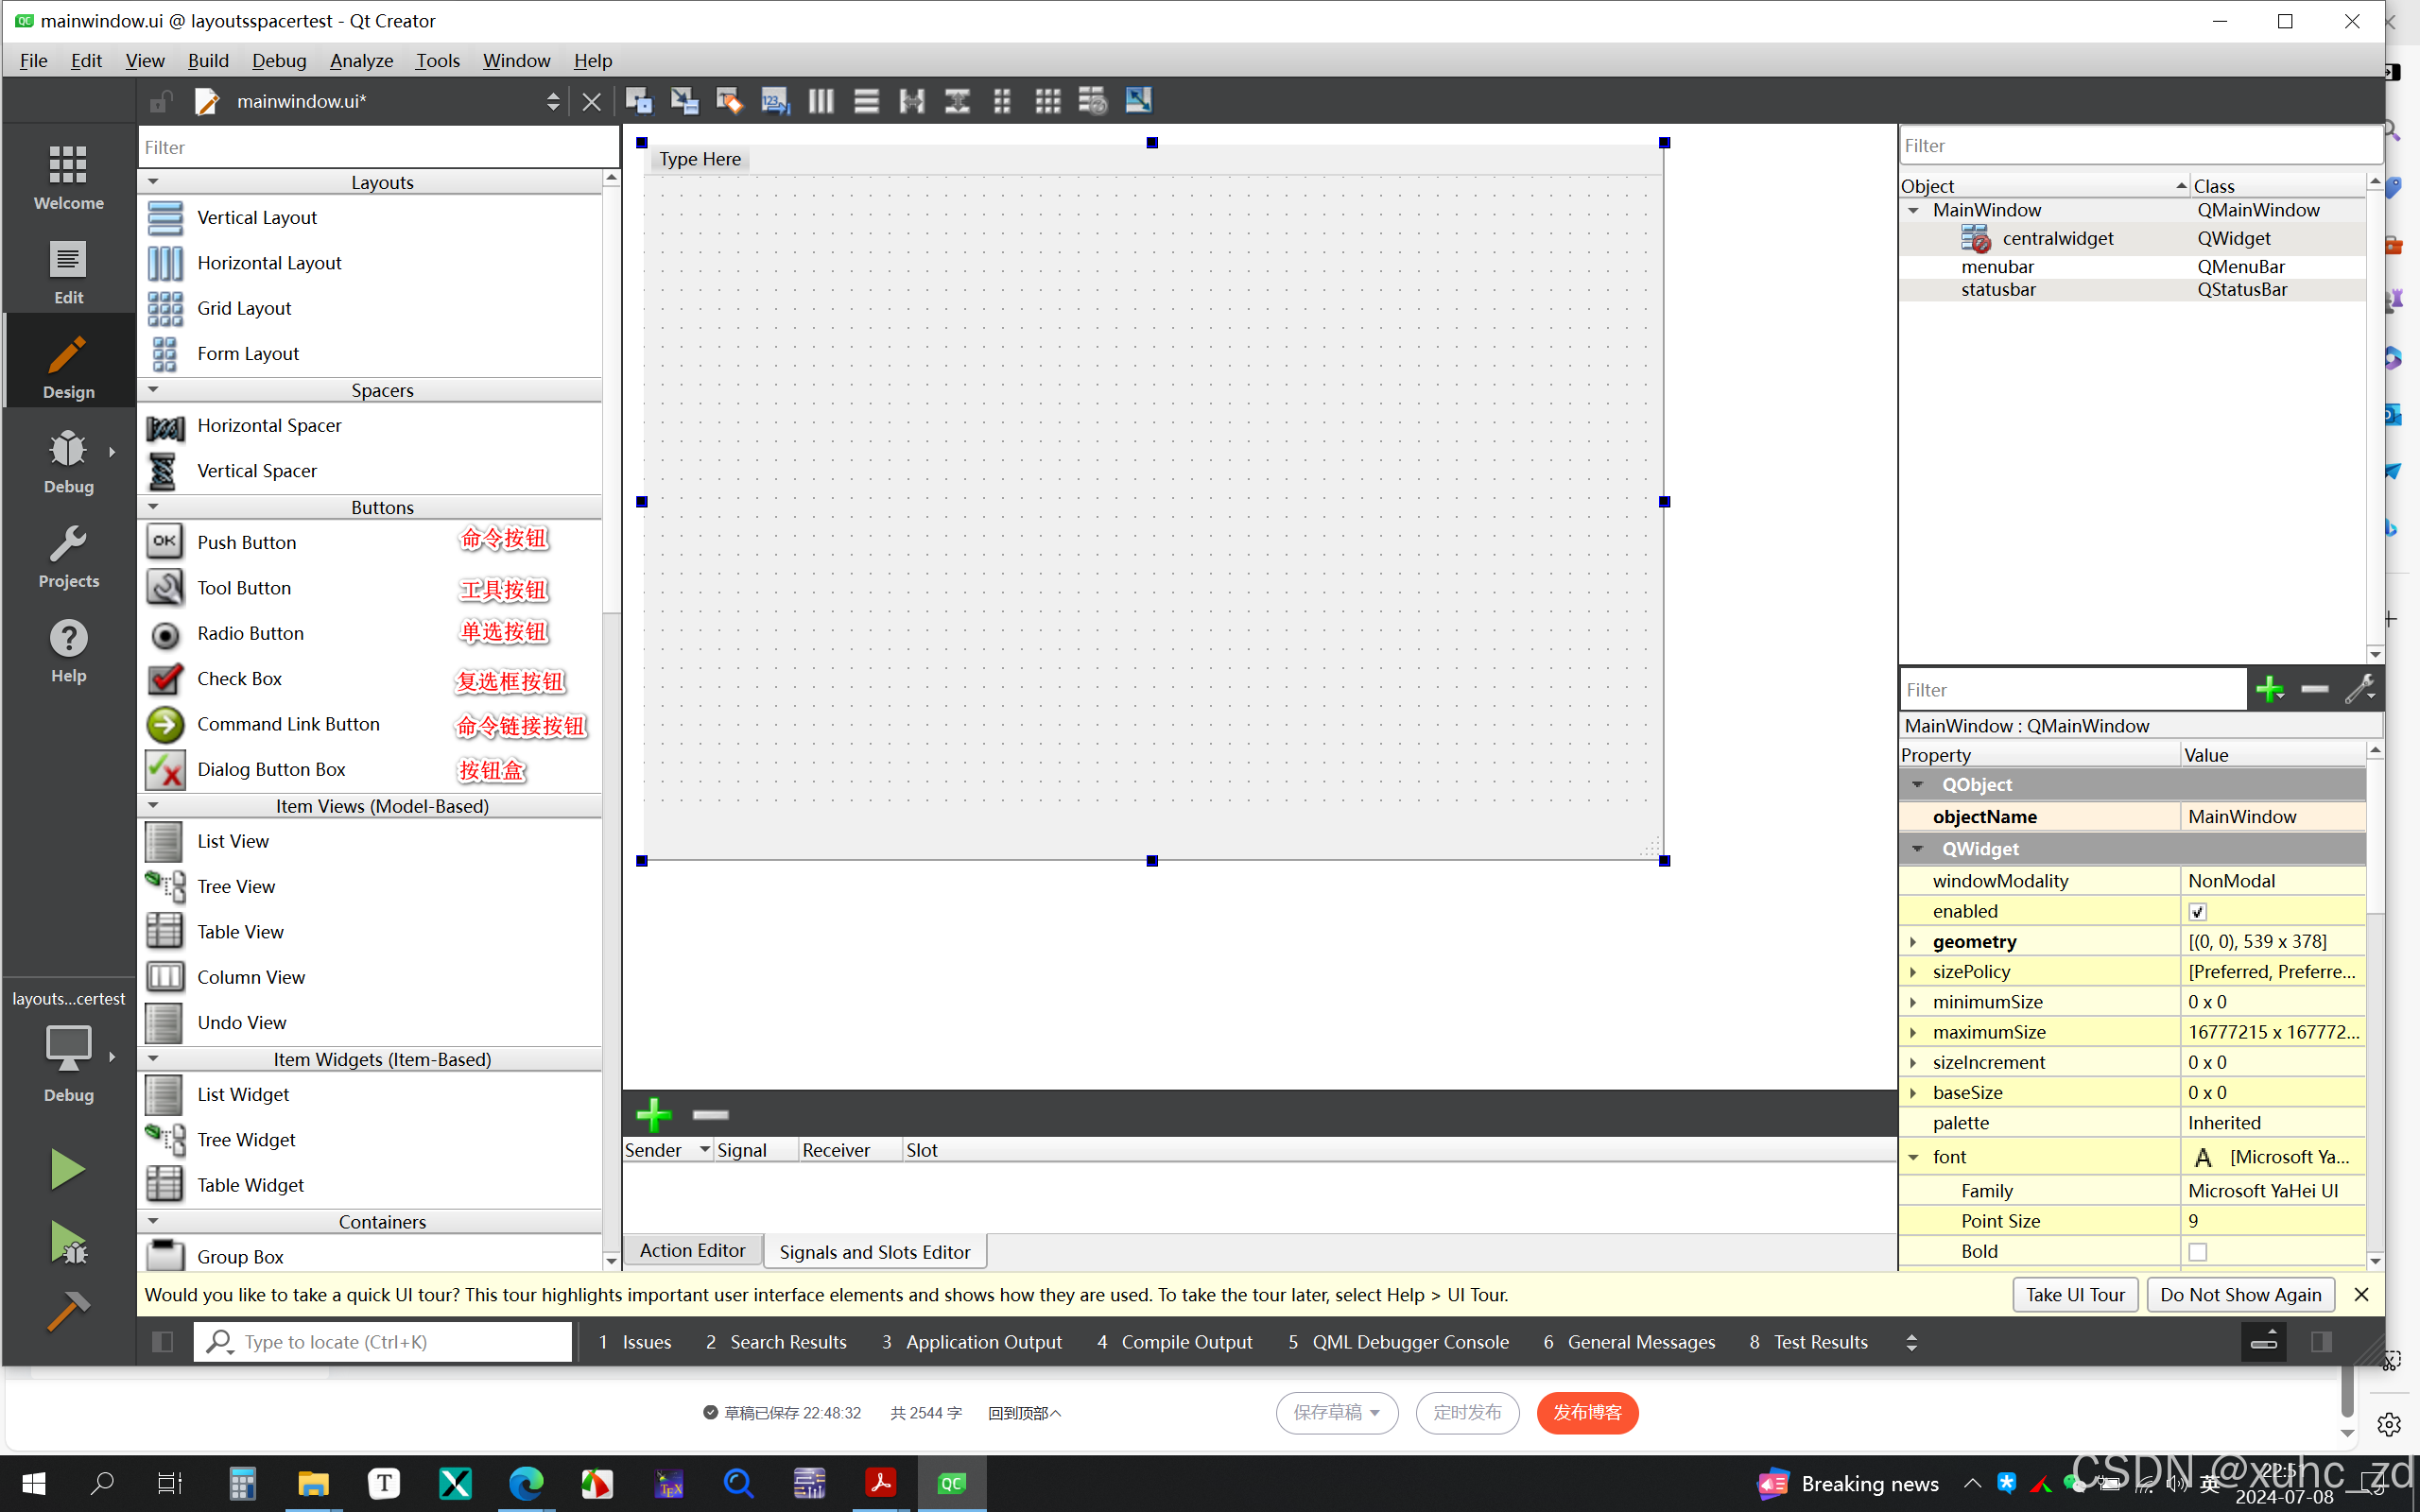
Task: Uncheck the enabled property checkbox
Action: [x=2197, y=911]
